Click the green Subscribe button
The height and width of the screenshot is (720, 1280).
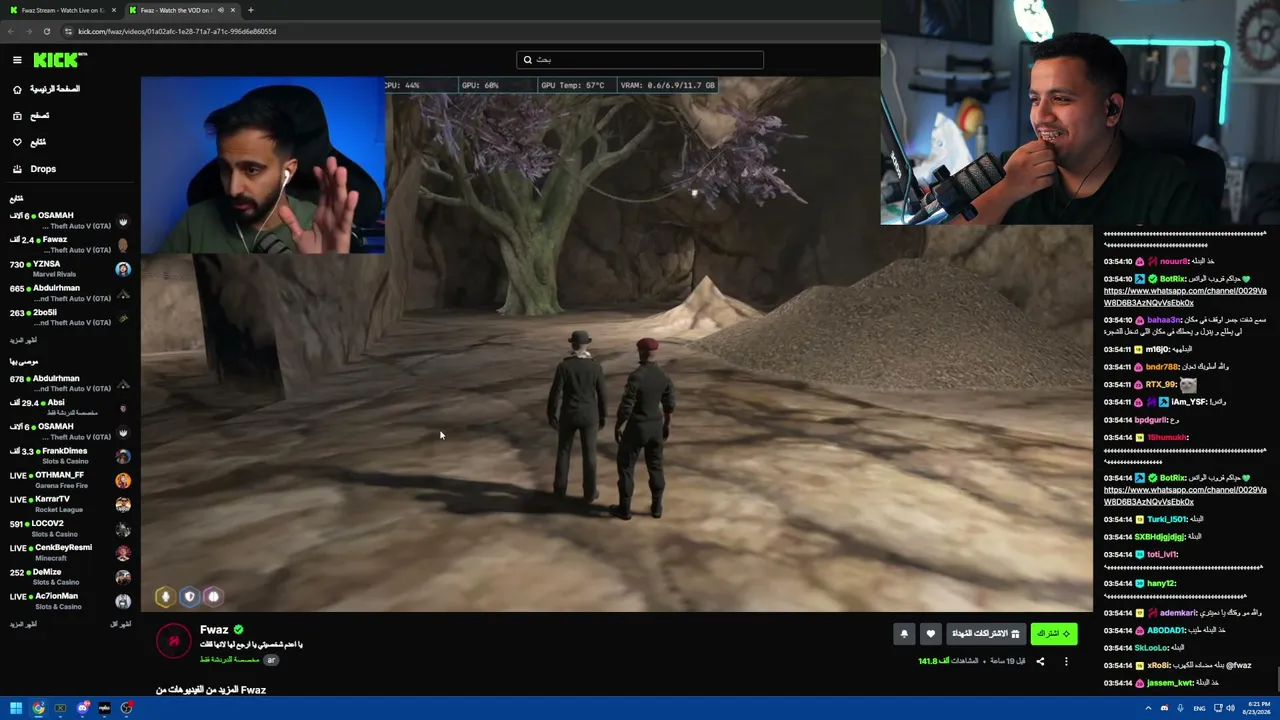[1054, 633]
